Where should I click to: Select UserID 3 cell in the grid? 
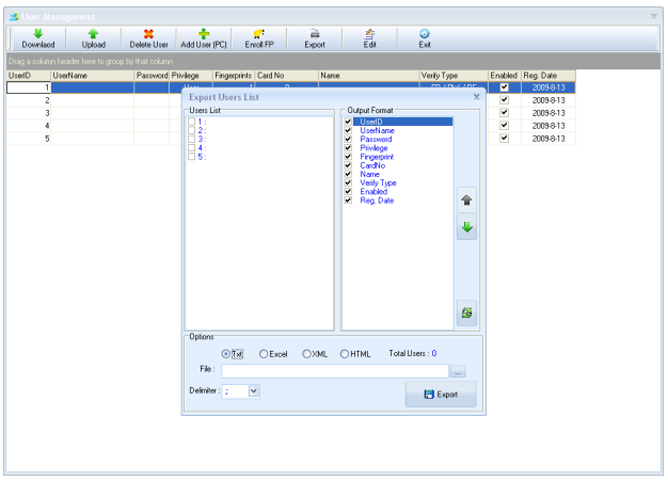click(29, 113)
